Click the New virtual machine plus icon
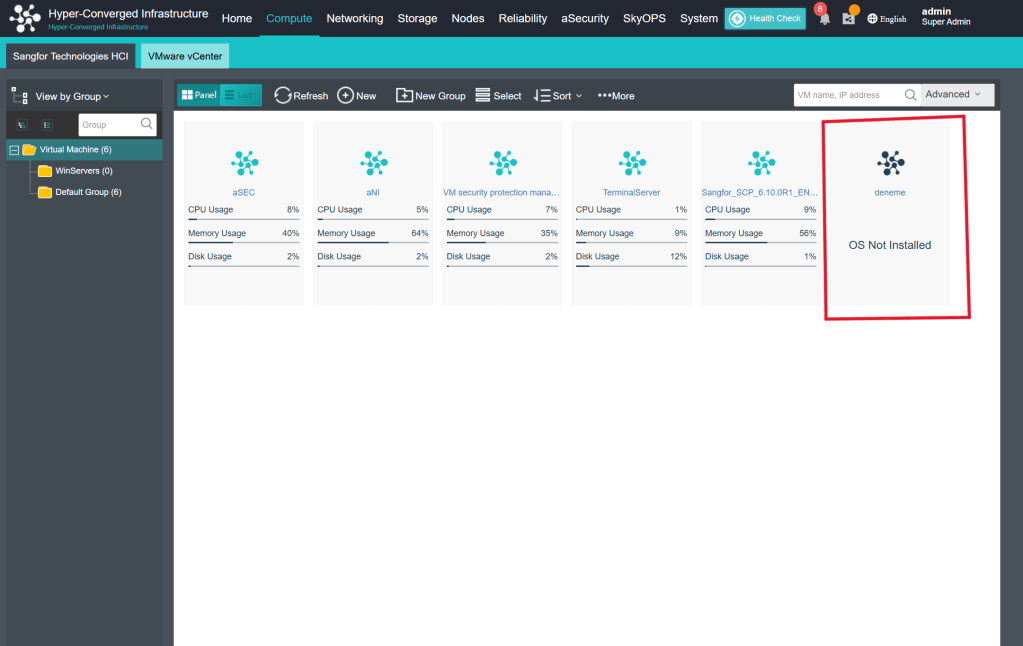Screen dimensions: 1023x646 pyautogui.click(x=346, y=95)
